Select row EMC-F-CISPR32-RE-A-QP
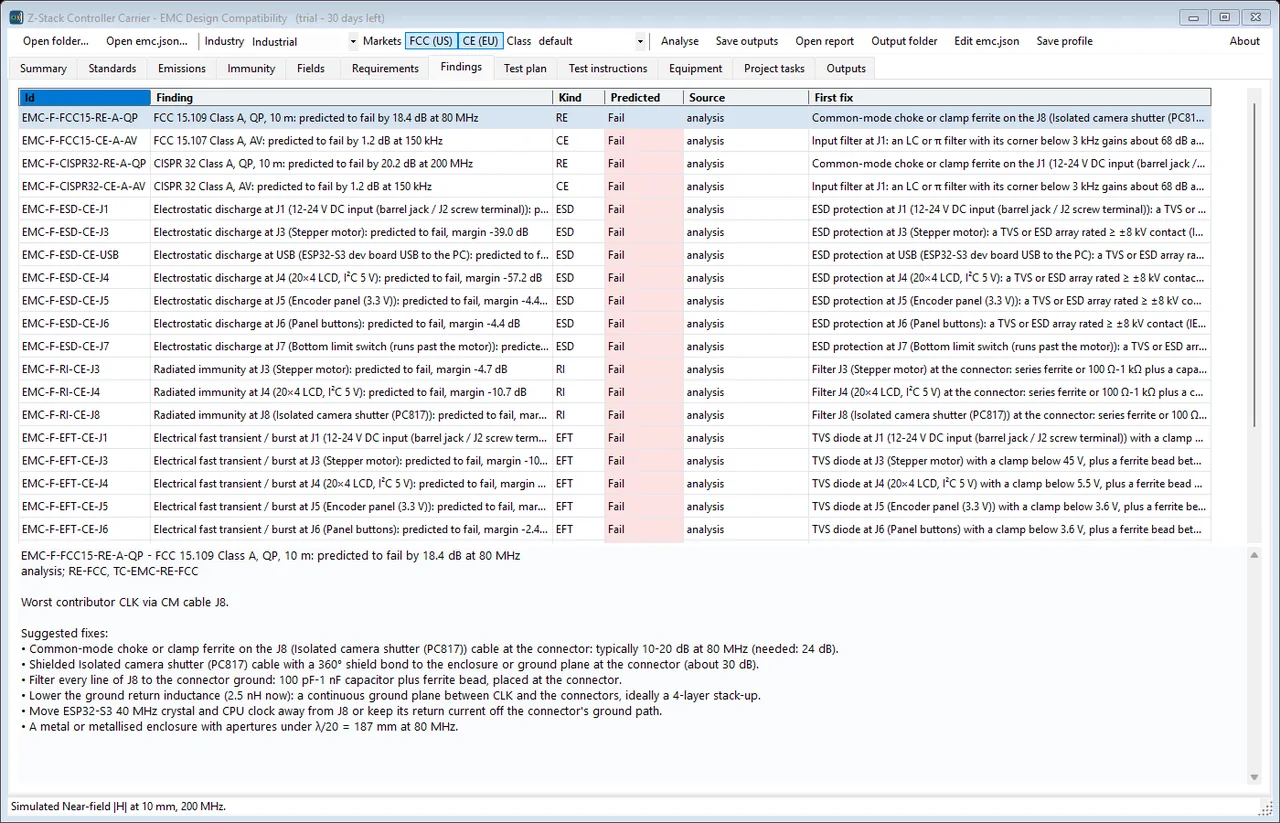 [x=615, y=163]
